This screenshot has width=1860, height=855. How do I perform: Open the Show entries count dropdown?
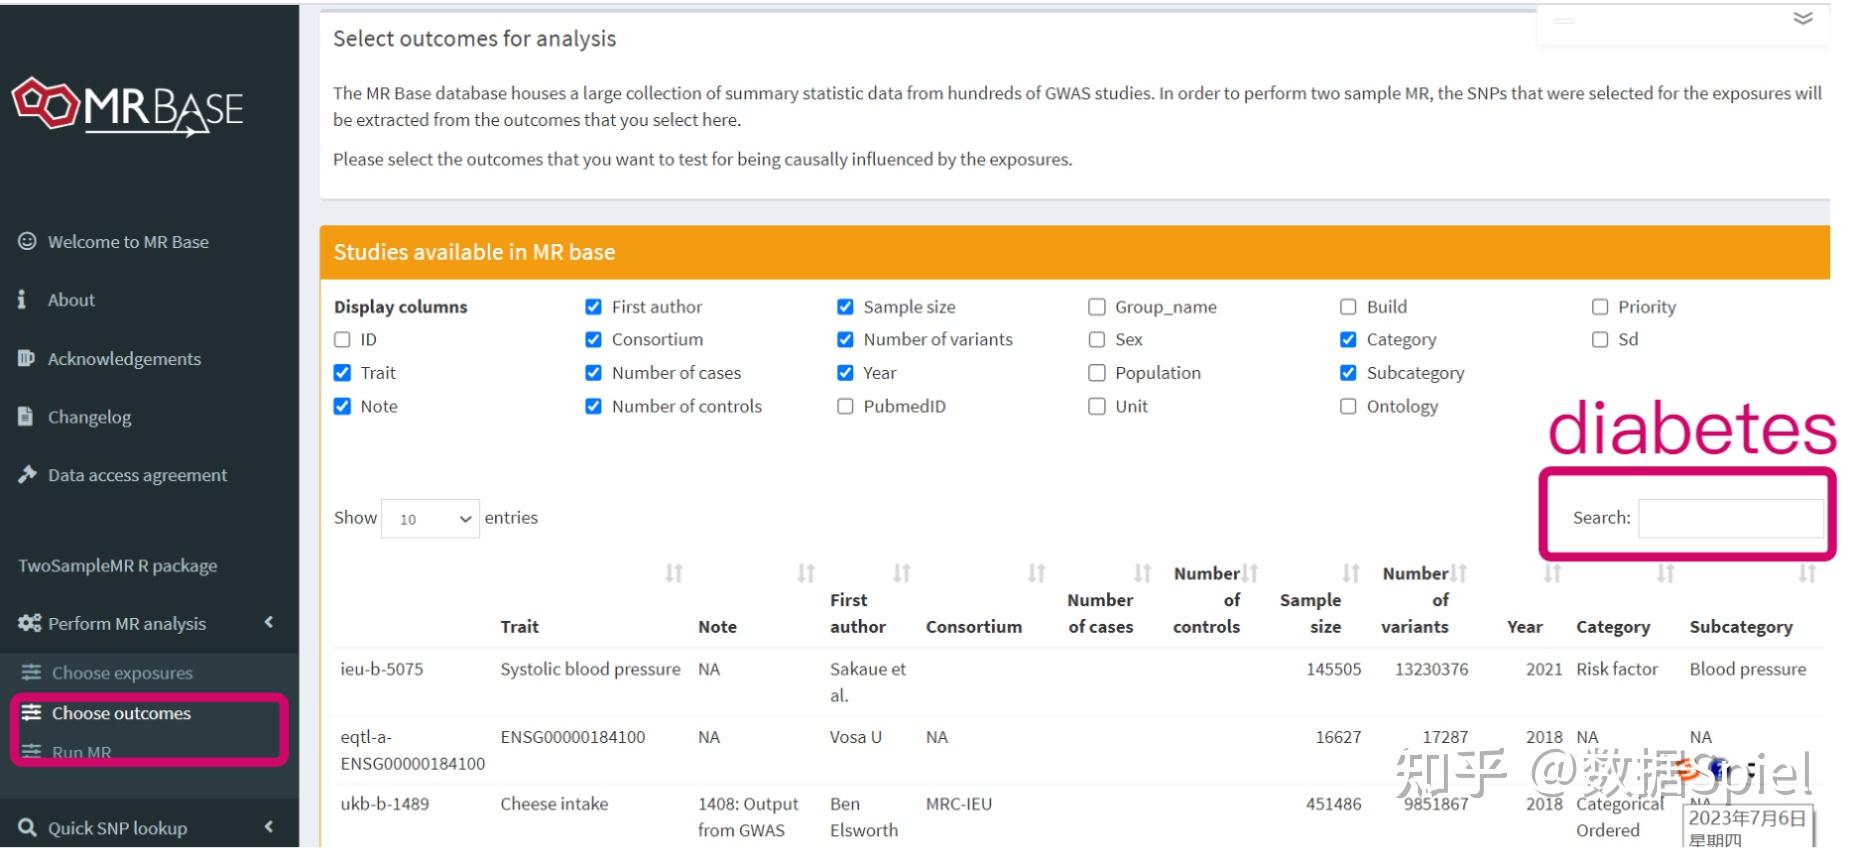coord(430,518)
